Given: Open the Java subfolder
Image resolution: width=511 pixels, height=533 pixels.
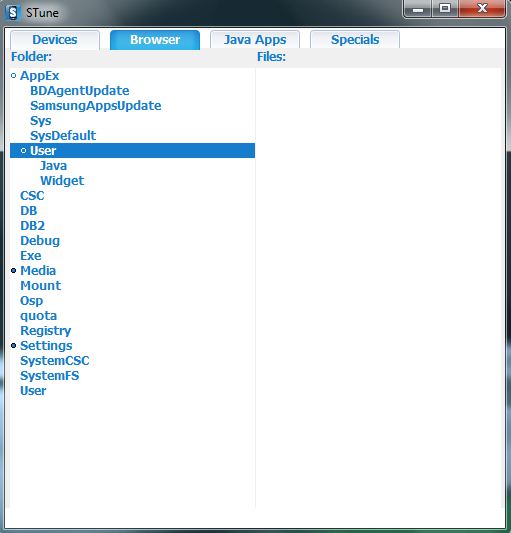Looking at the screenshot, I should click(53, 166).
